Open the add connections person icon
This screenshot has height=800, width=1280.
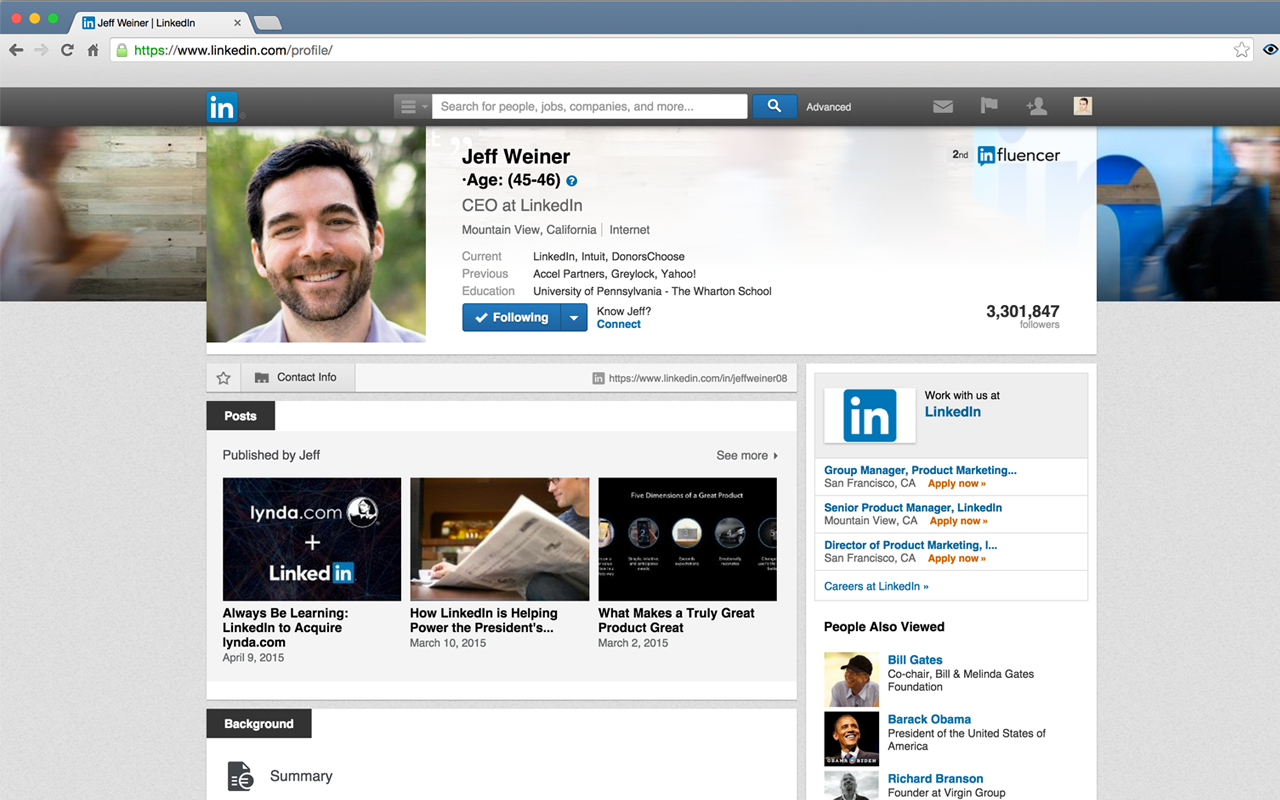click(1036, 106)
